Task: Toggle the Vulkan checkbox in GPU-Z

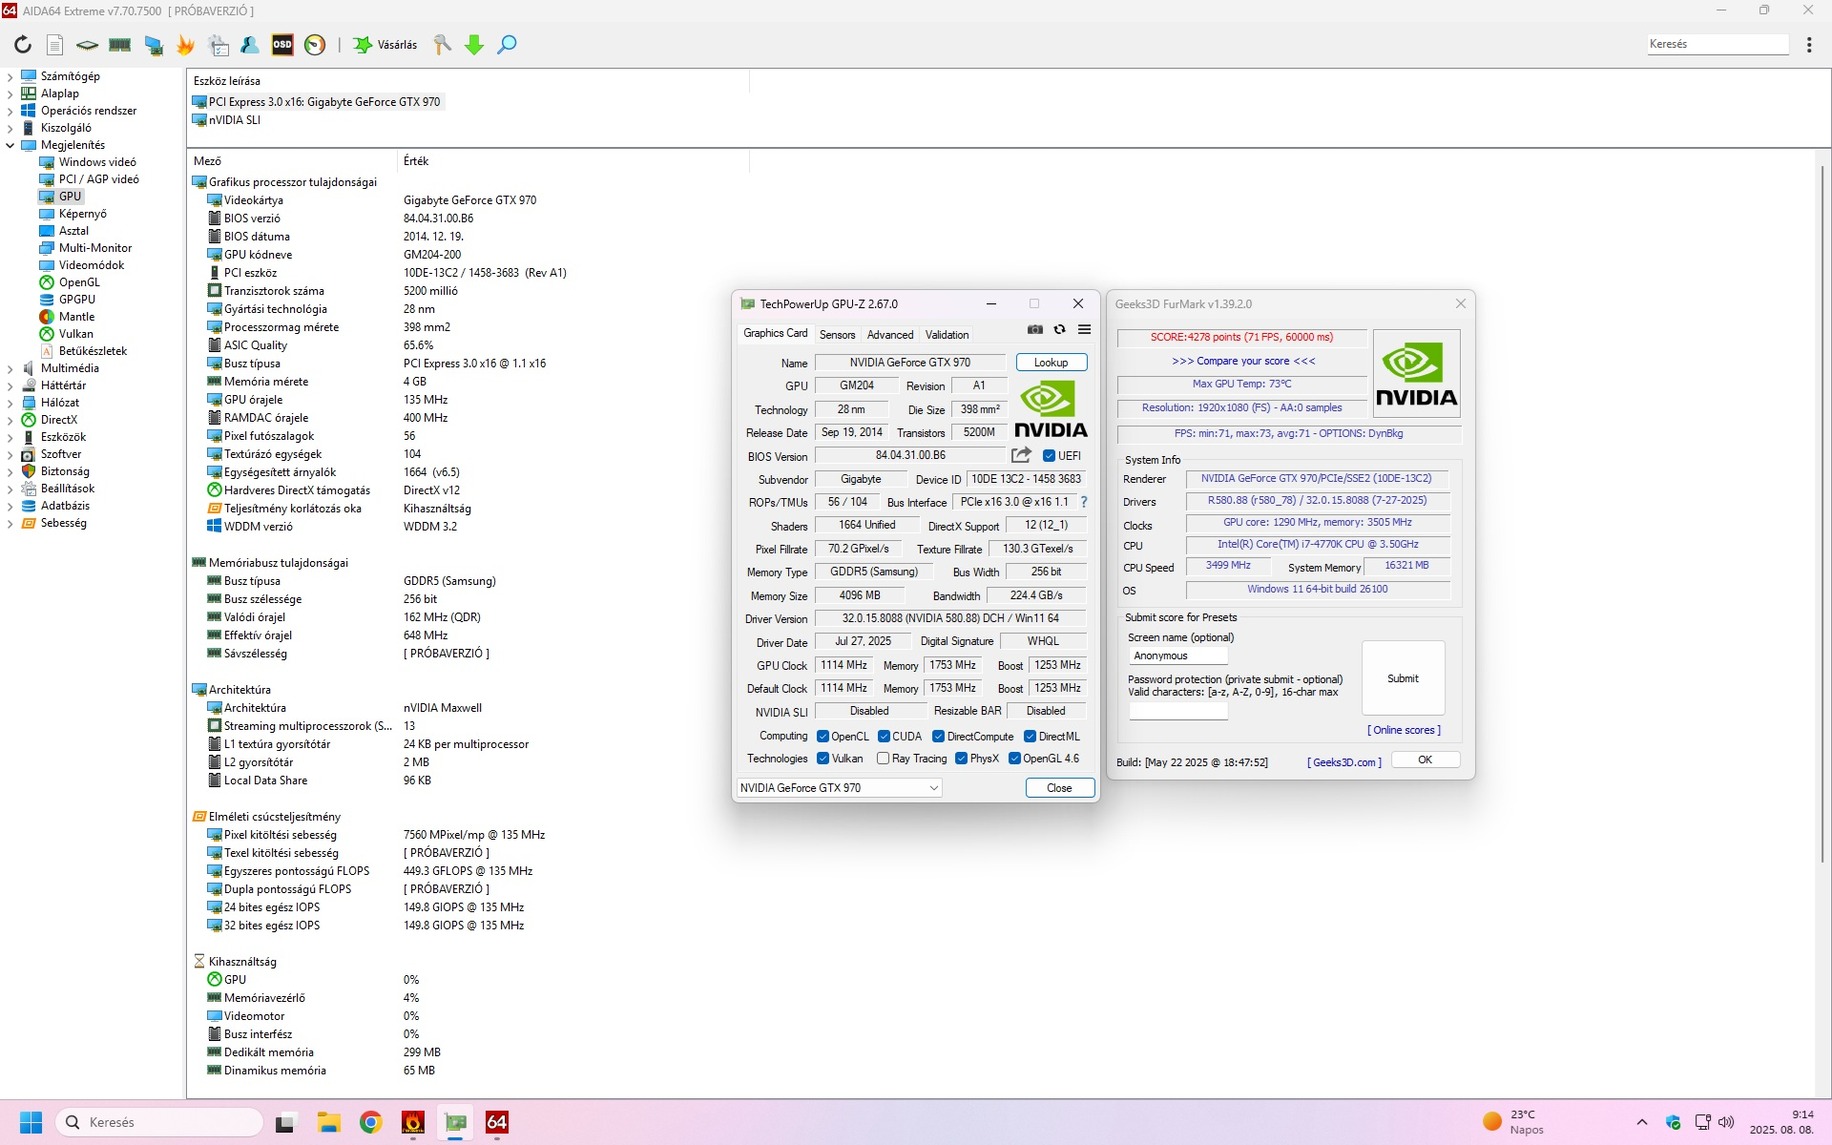Action: pyautogui.click(x=823, y=759)
